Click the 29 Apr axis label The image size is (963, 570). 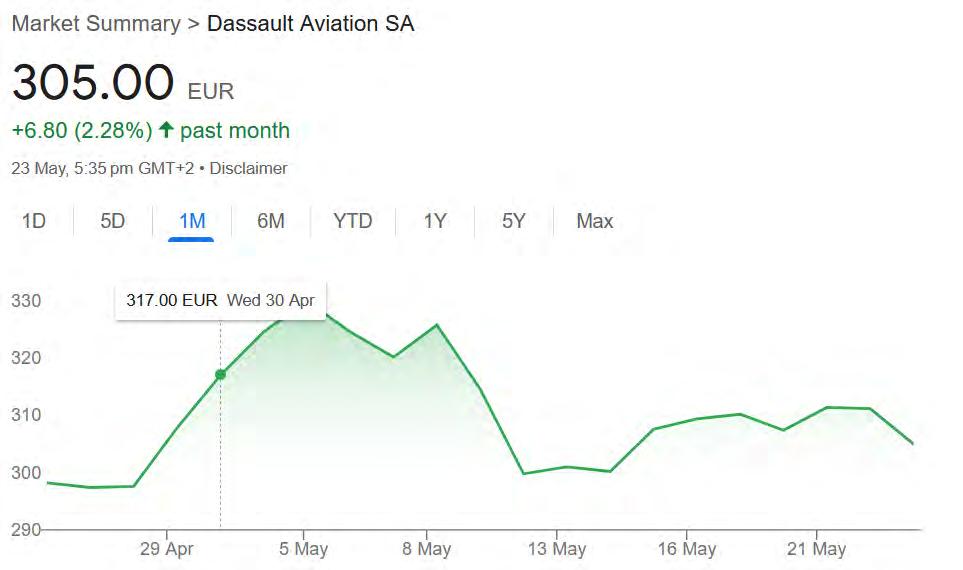coord(166,549)
